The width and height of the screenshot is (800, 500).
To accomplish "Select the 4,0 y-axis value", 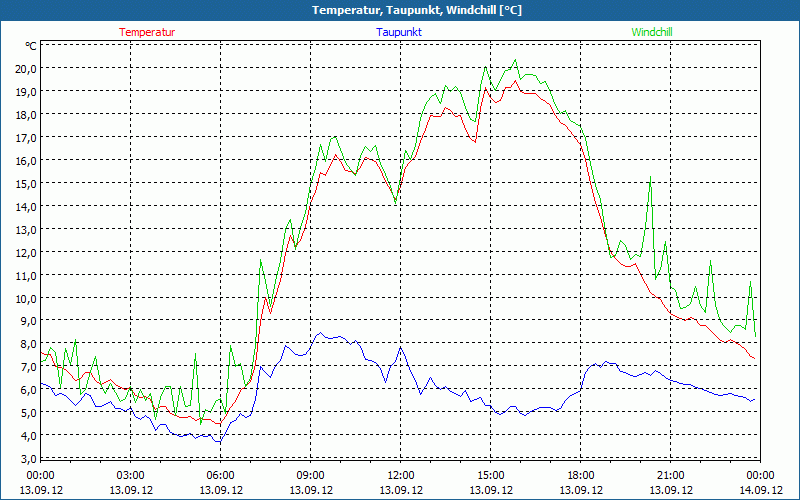I will coord(29,435).
